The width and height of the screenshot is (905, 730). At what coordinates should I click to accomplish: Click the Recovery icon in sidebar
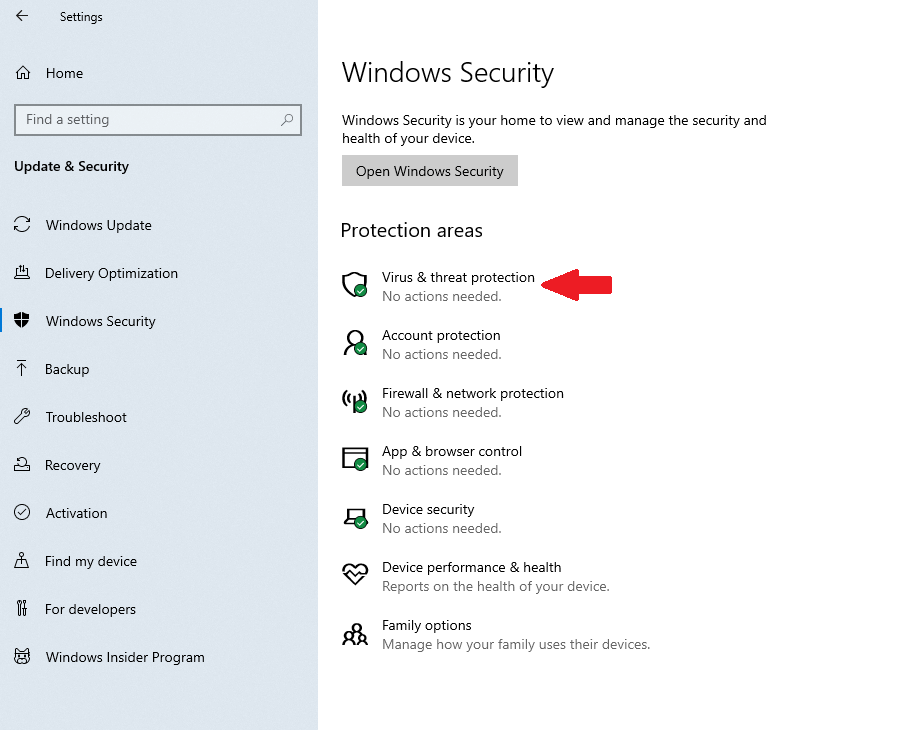(x=22, y=465)
